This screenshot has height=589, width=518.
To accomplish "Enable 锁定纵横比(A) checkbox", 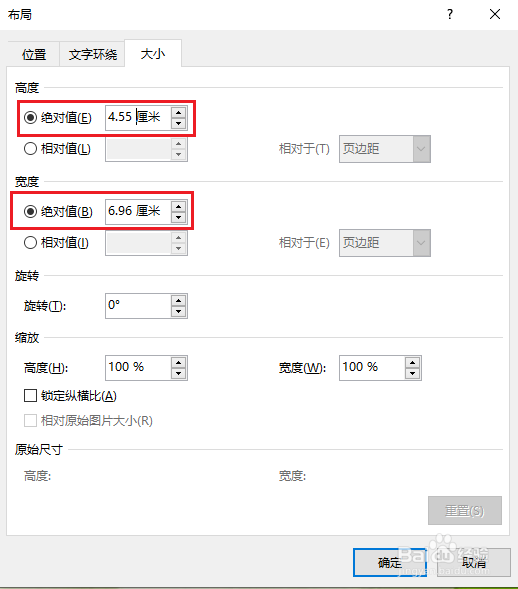I will tap(30, 396).
